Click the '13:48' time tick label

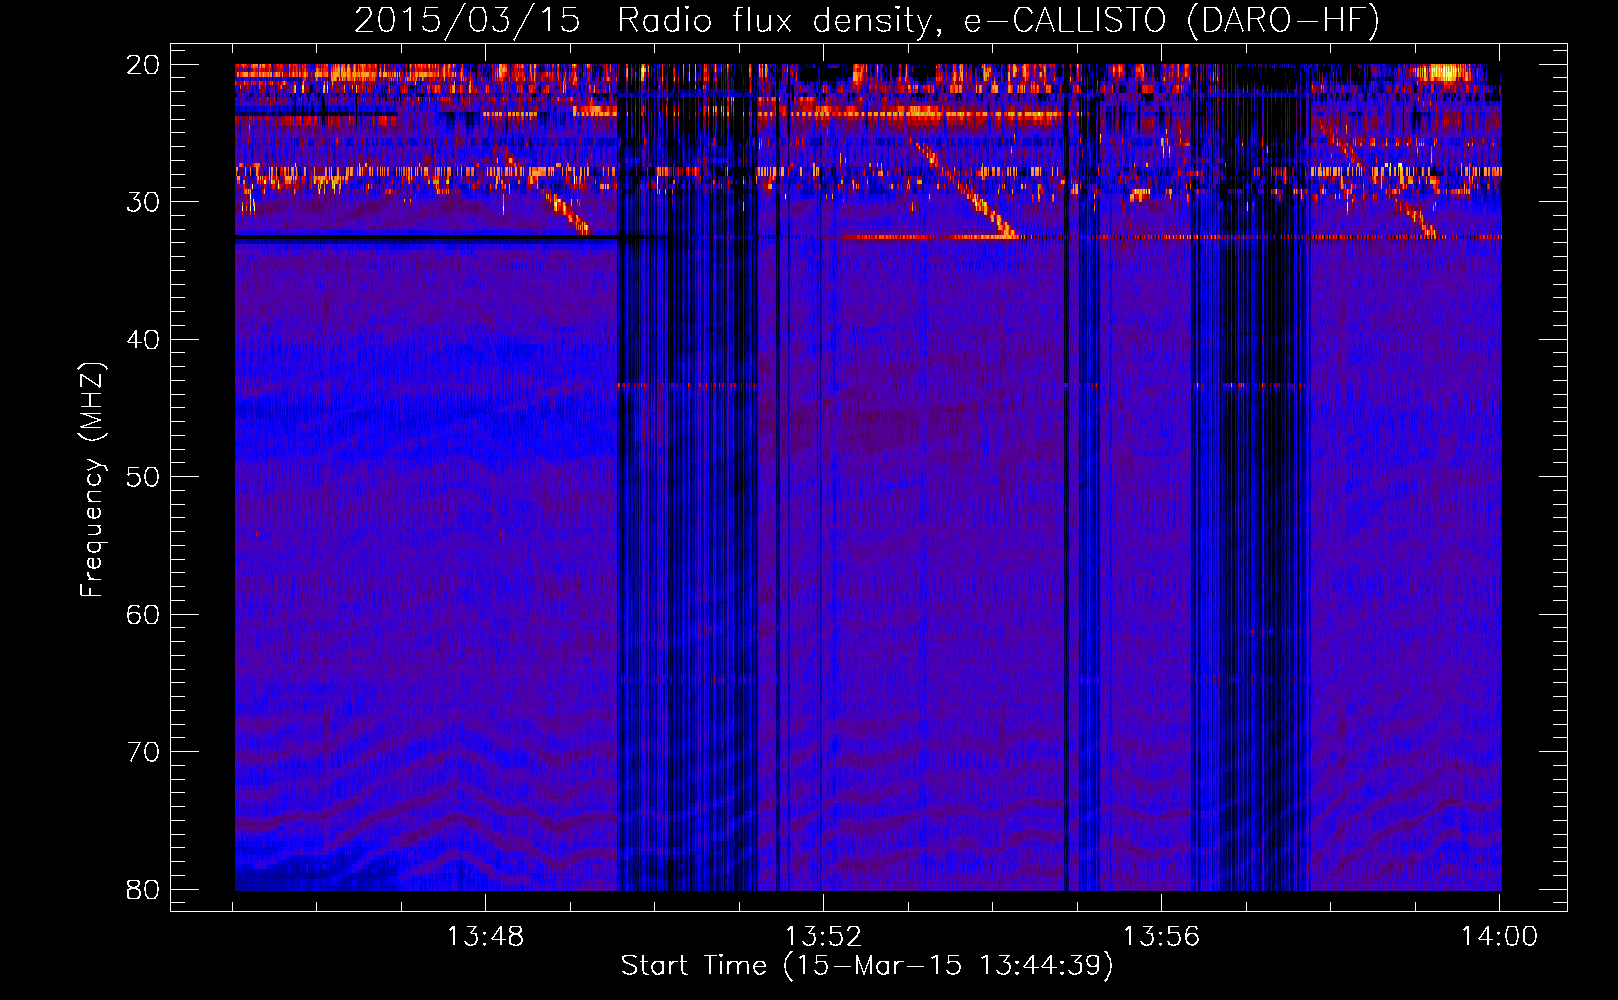[x=485, y=937]
